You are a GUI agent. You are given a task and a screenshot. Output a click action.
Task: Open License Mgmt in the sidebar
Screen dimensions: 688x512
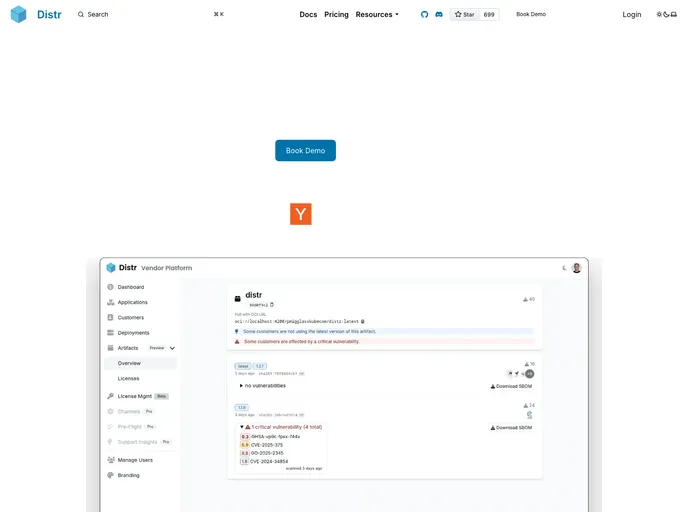134,396
